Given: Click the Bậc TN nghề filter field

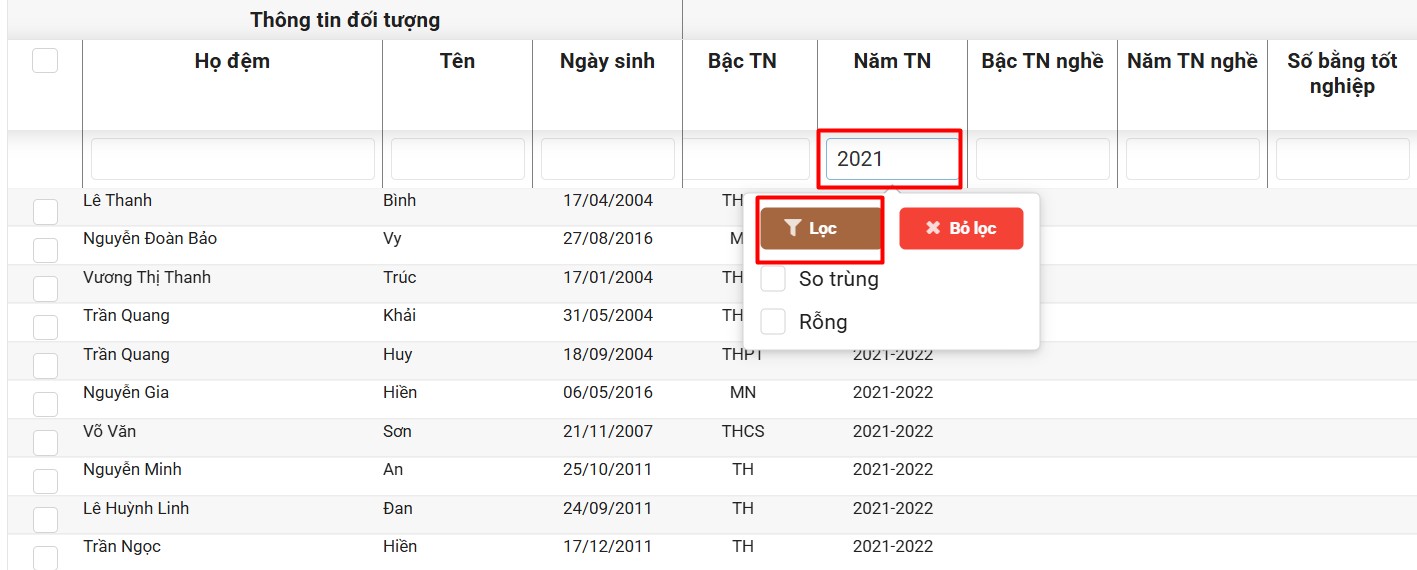Looking at the screenshot, I should (x=1043, y=159).
